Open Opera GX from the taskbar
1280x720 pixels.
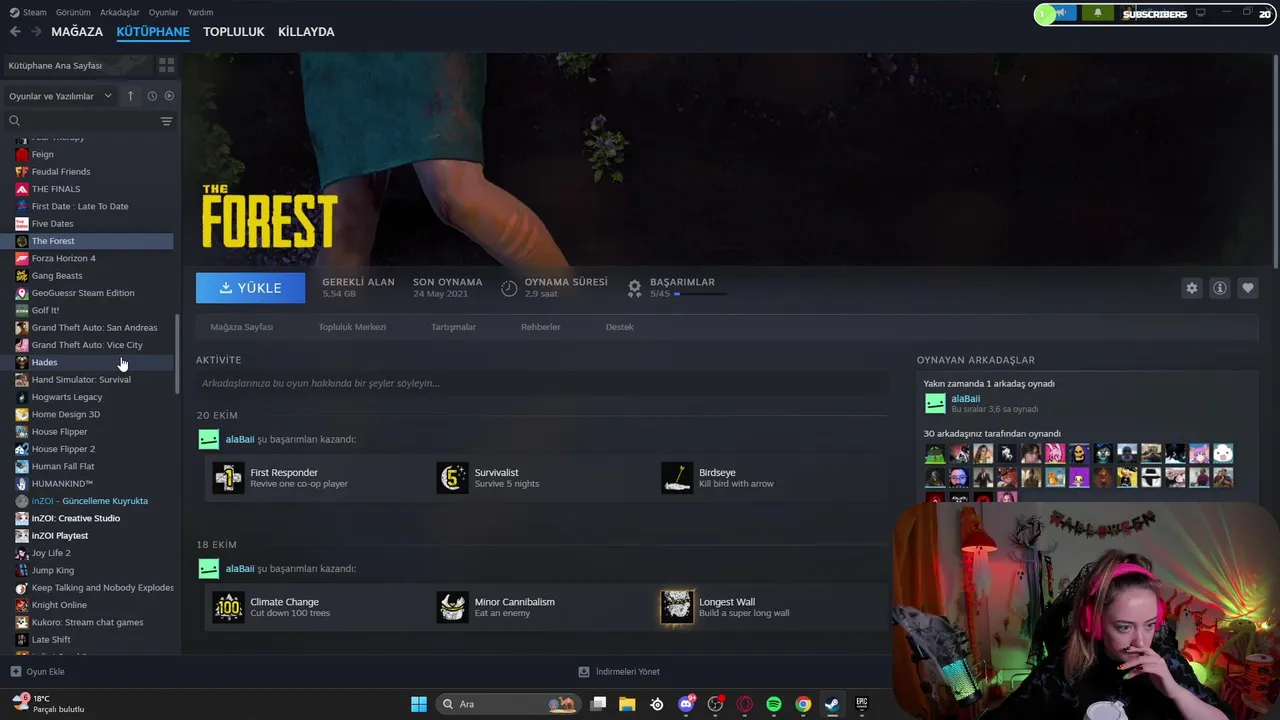click(x=744, y=704)
